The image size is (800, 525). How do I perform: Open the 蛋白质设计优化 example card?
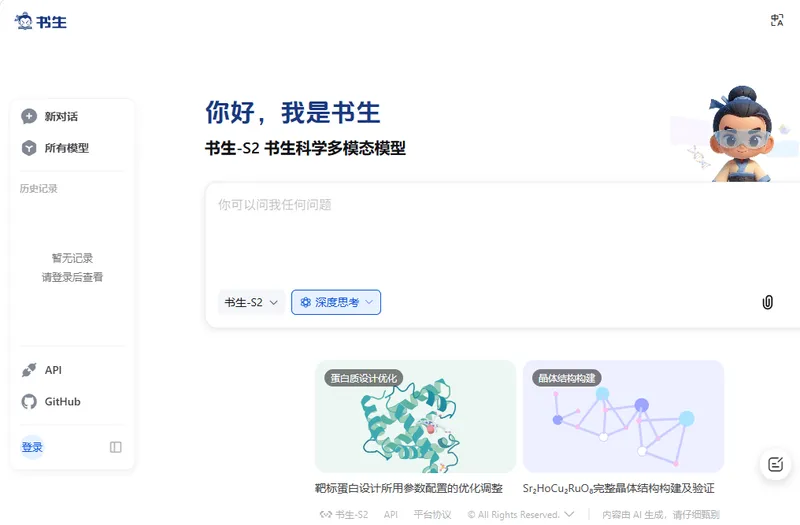415,416
